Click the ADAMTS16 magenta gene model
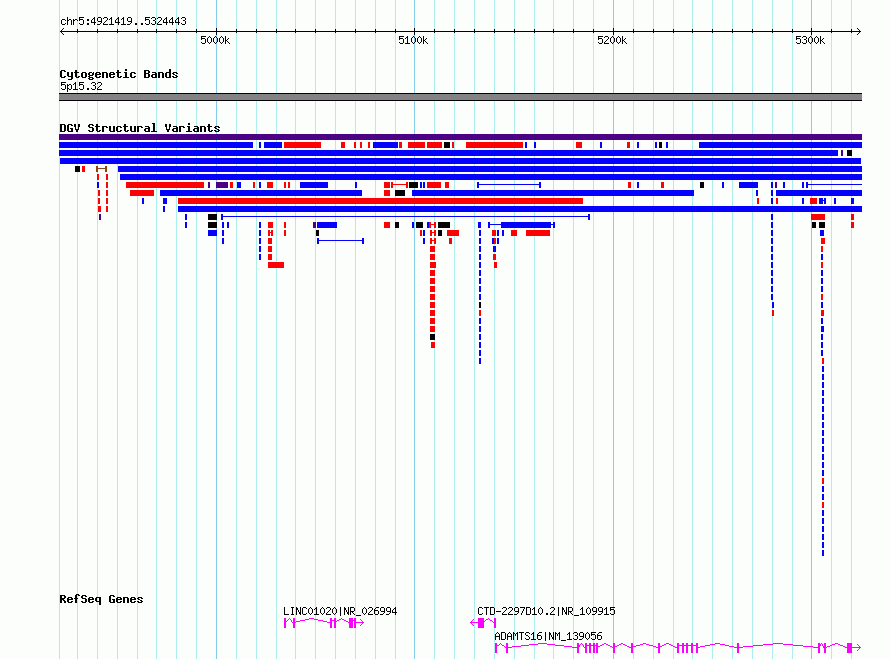Viewport: 890px width, 659px height. 678,647
